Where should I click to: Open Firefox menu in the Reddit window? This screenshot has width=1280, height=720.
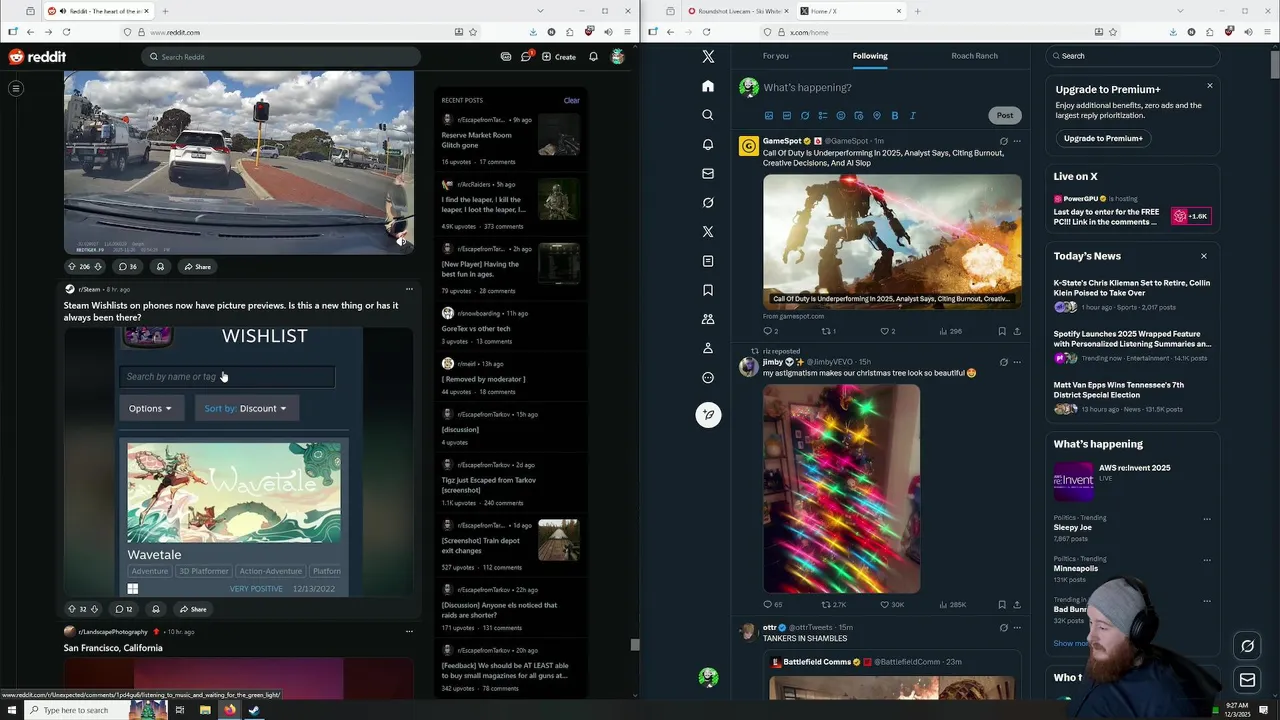coord(627,32)
